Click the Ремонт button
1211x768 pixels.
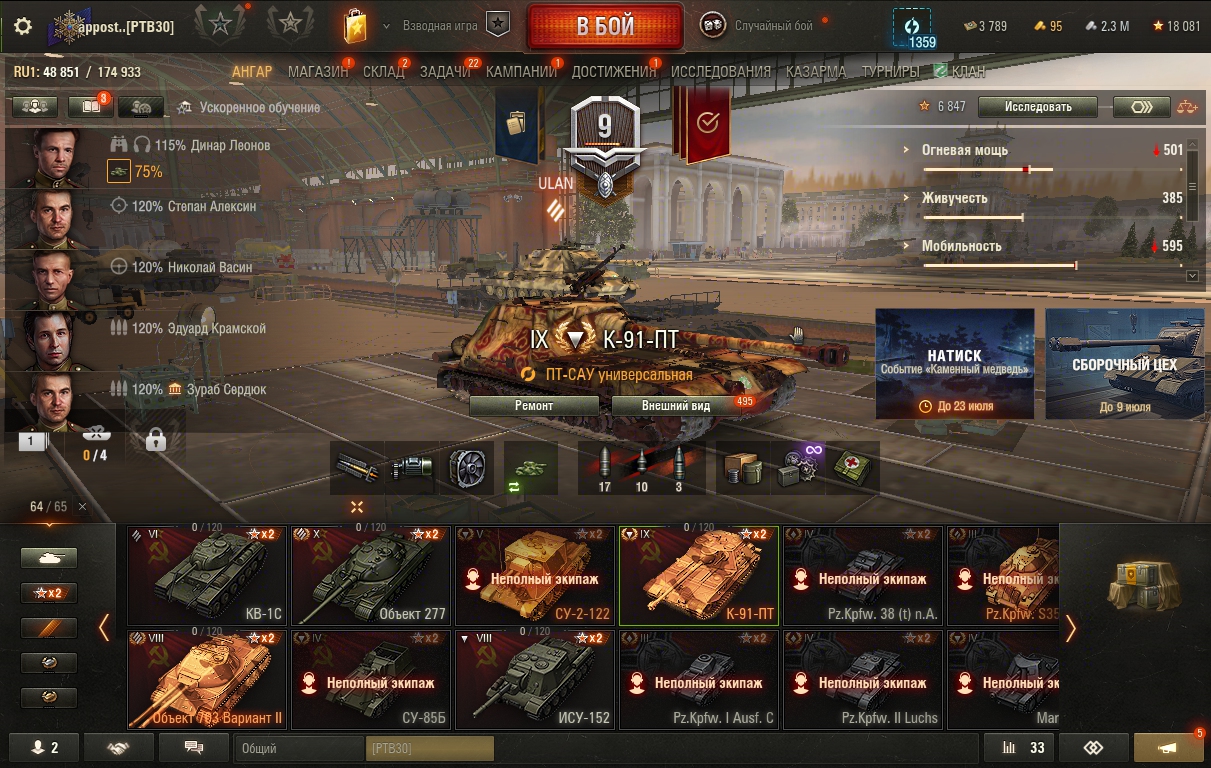coord(534,406)
